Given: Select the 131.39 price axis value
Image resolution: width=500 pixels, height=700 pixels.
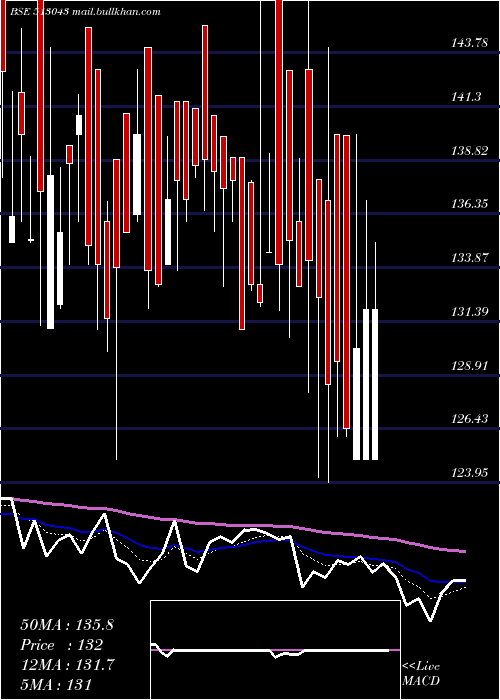Looking at the screenshot, I should [x=469, y=312].
